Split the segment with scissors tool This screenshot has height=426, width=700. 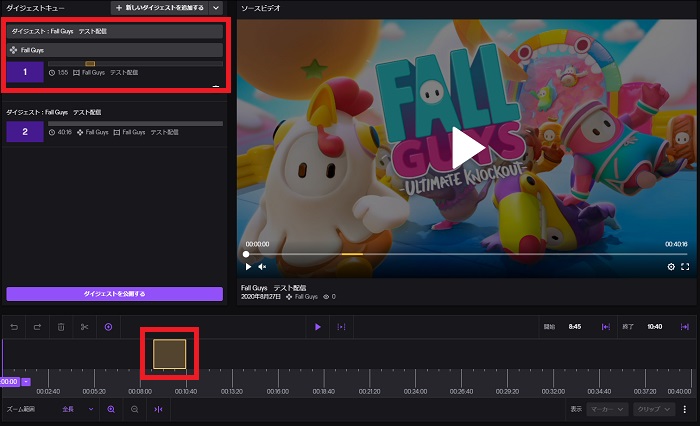click(84, 327)
